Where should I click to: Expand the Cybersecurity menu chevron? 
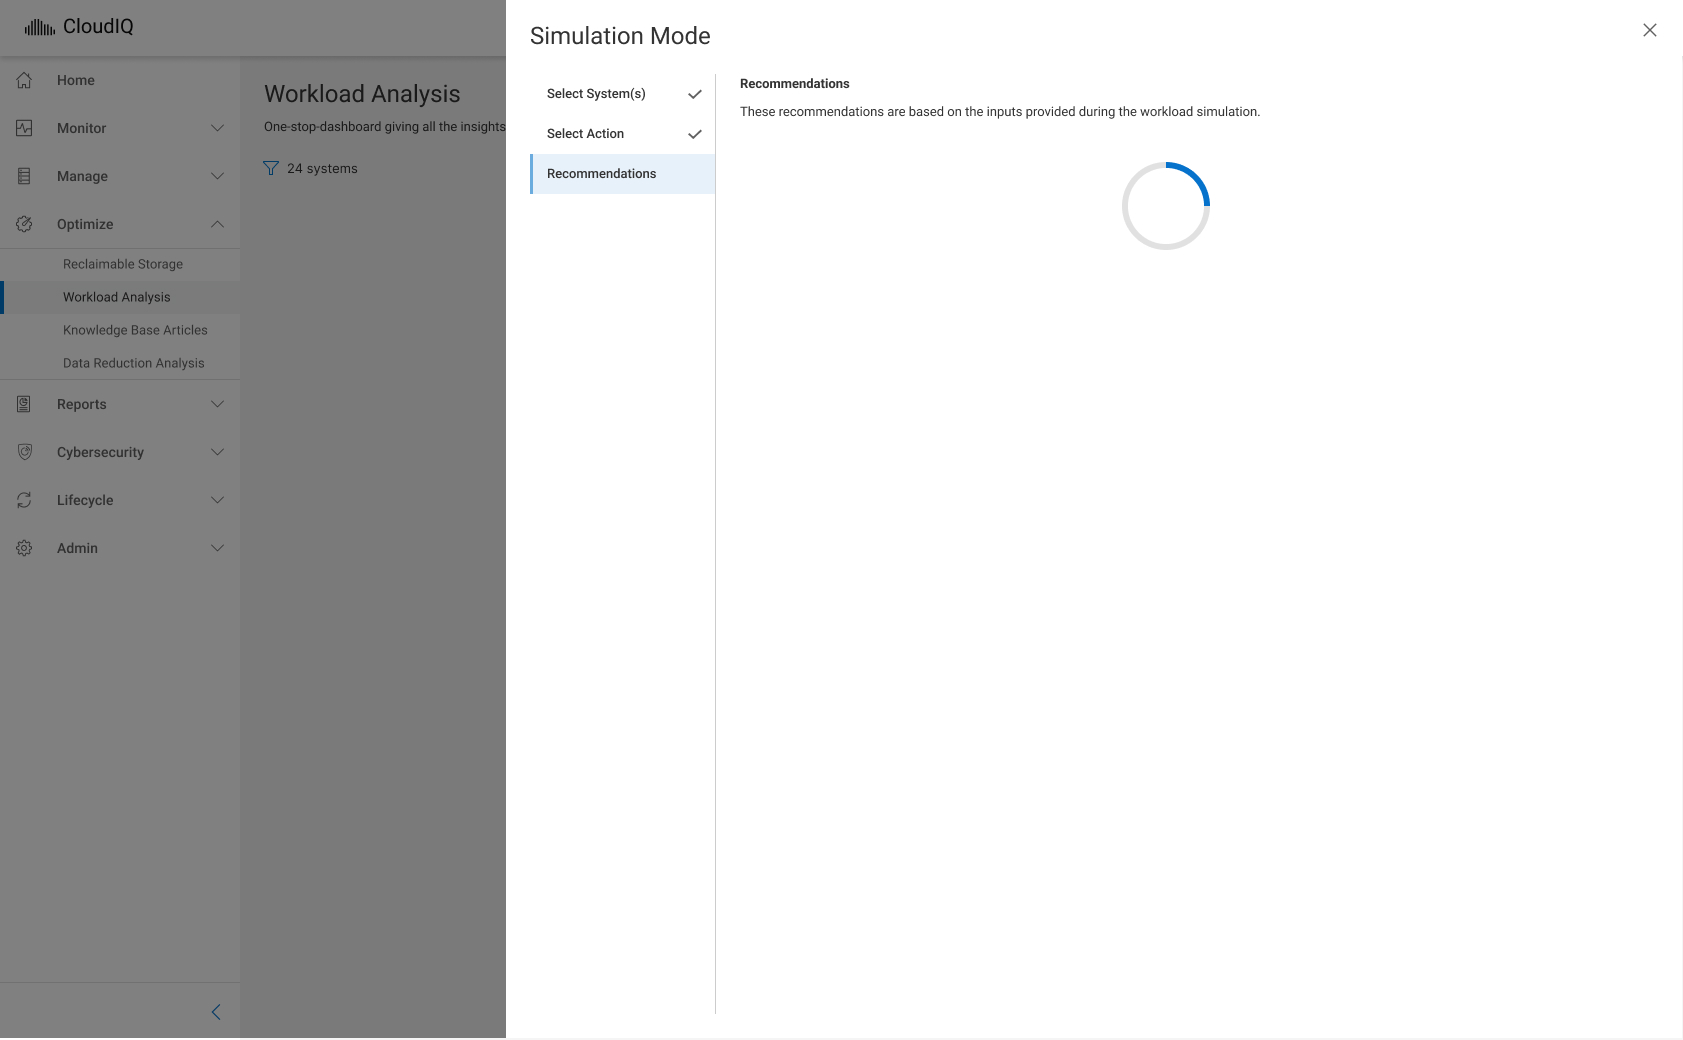[x=217, y=452]
